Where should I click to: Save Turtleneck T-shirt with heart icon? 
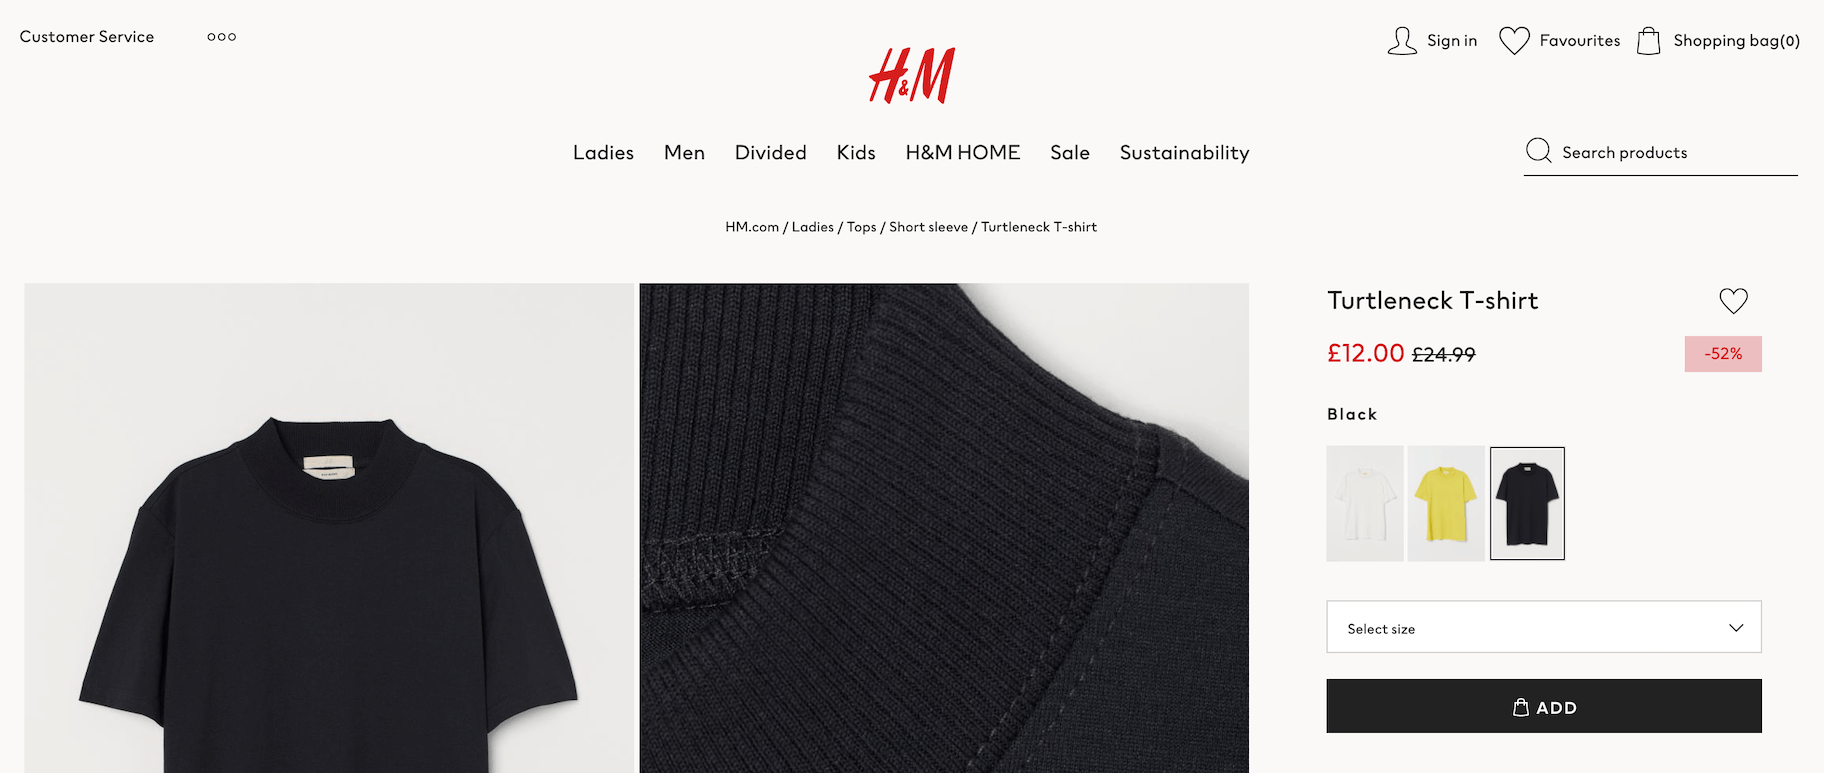(1733, 301)
